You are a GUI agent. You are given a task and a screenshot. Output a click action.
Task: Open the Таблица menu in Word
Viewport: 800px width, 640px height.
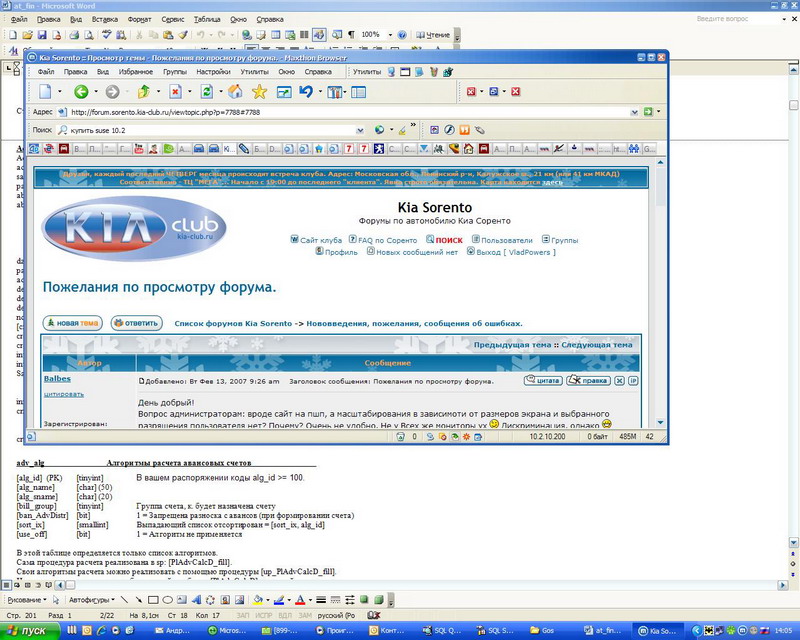pos(207,19)
